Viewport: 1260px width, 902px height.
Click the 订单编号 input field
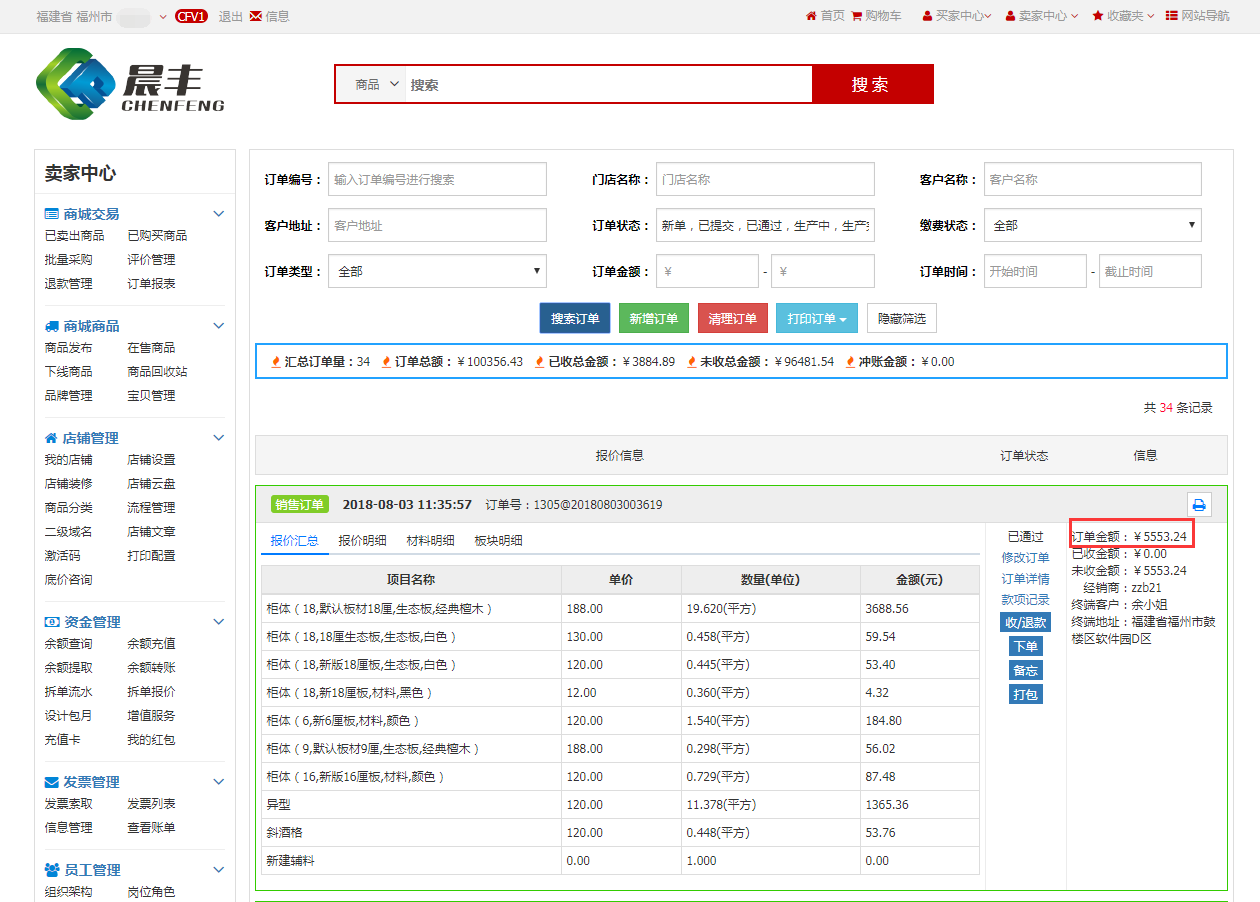(437, 180)
